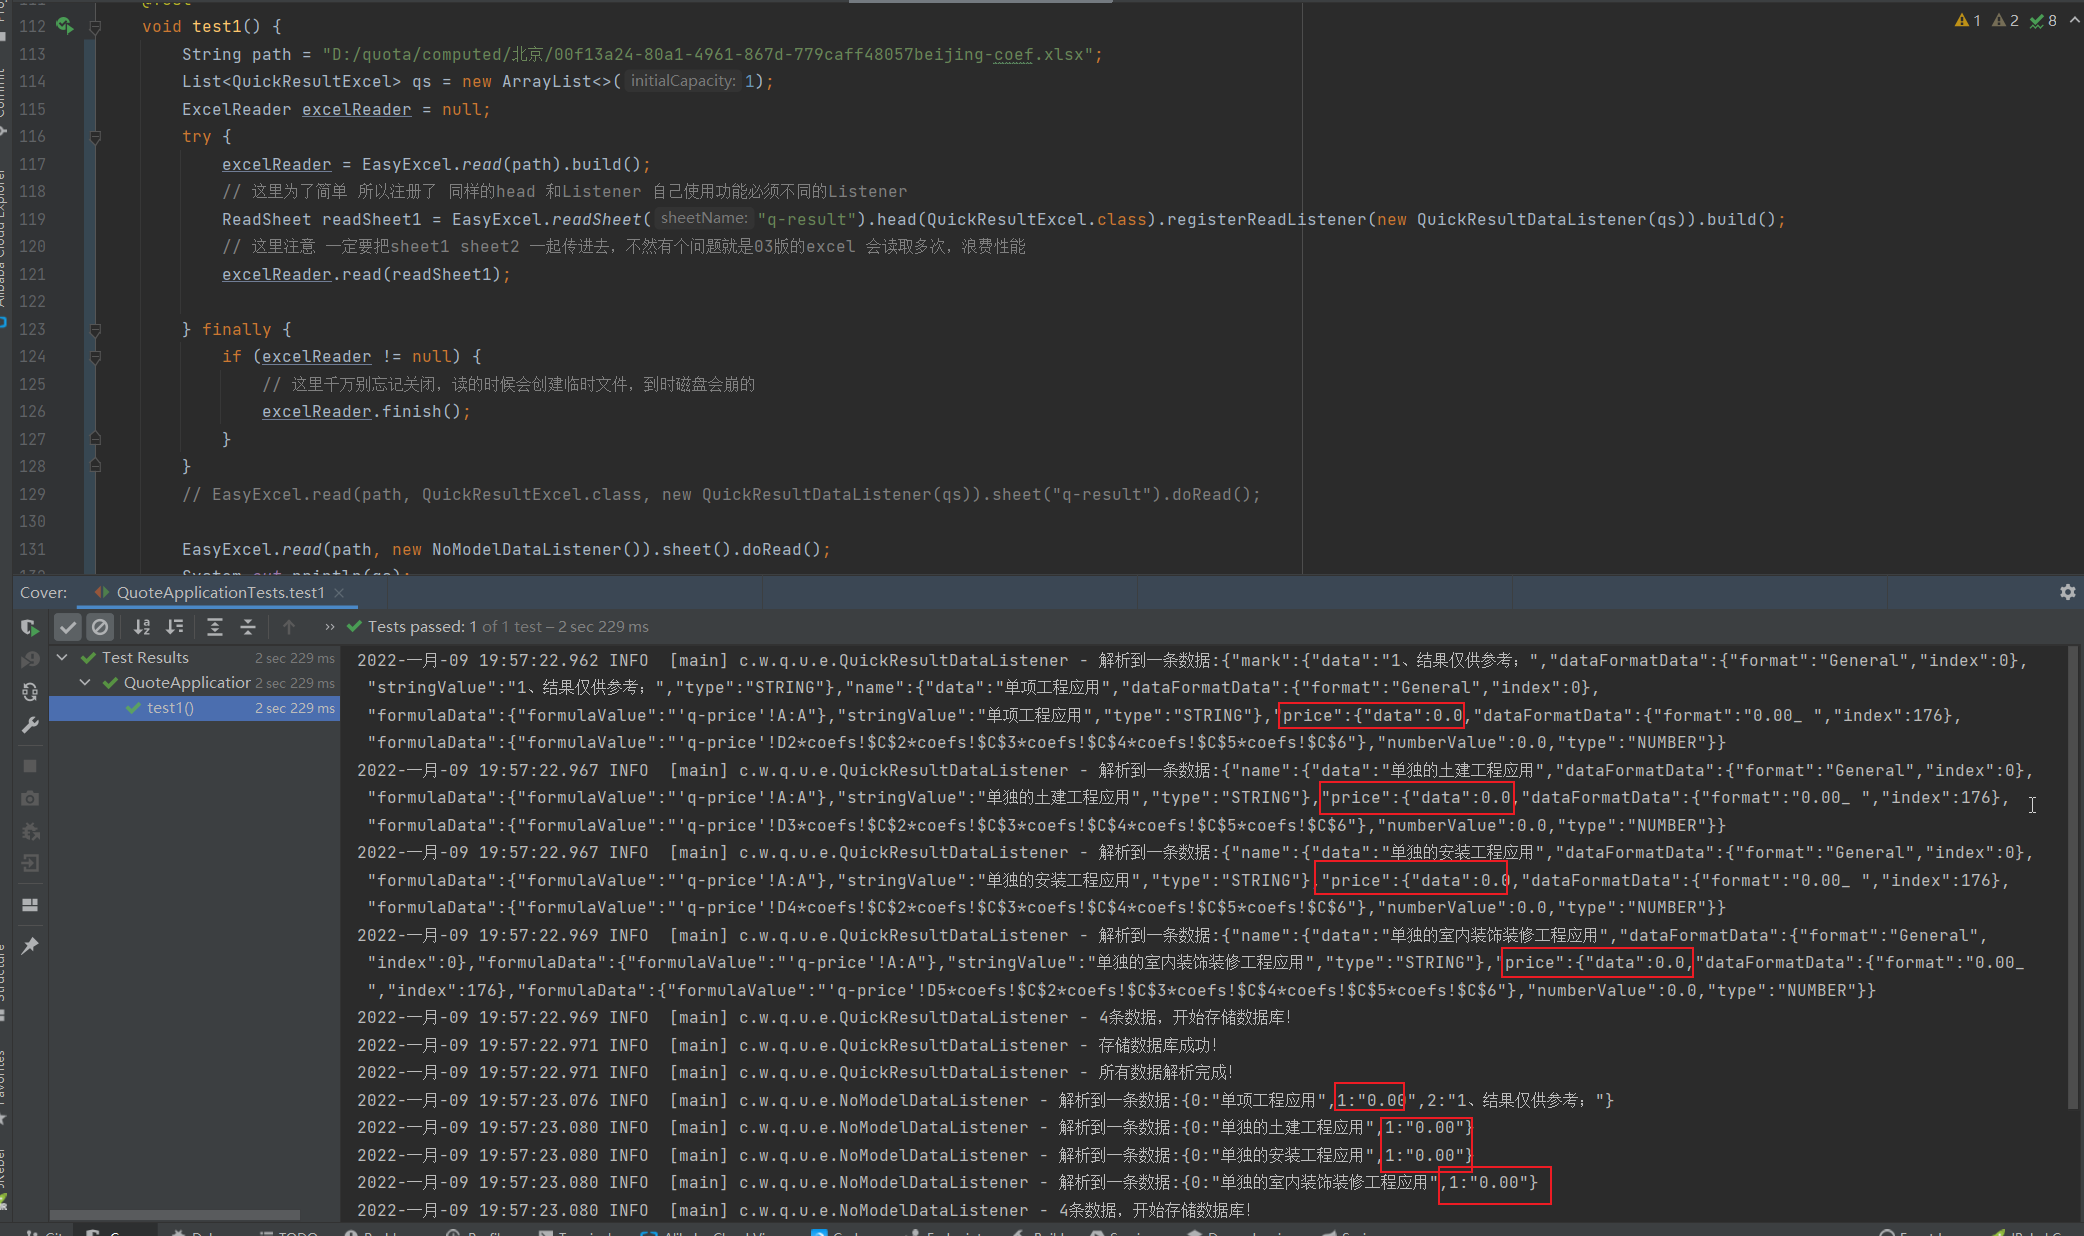Click run test gutter icon line 112

pos(65,26)
